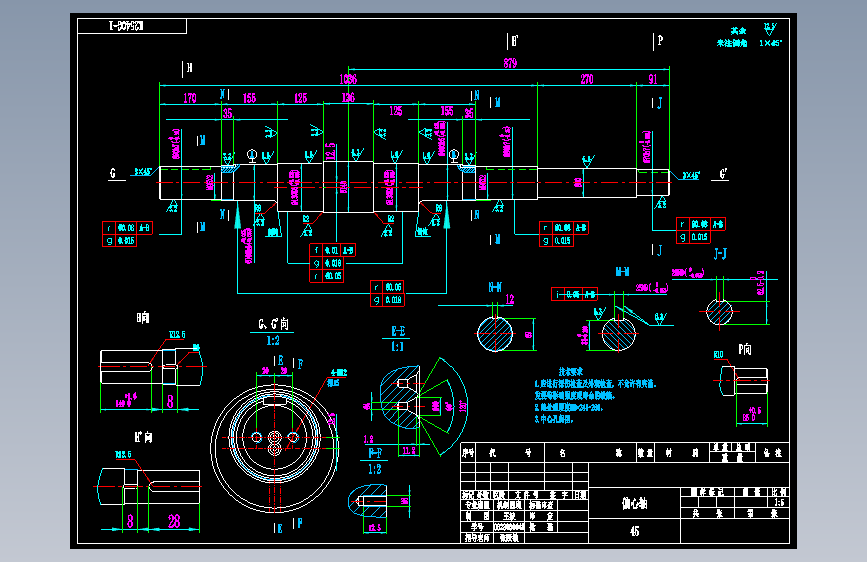Click the 1:5 scale in title block
The image size is (867, 562).
pos(779,502)
